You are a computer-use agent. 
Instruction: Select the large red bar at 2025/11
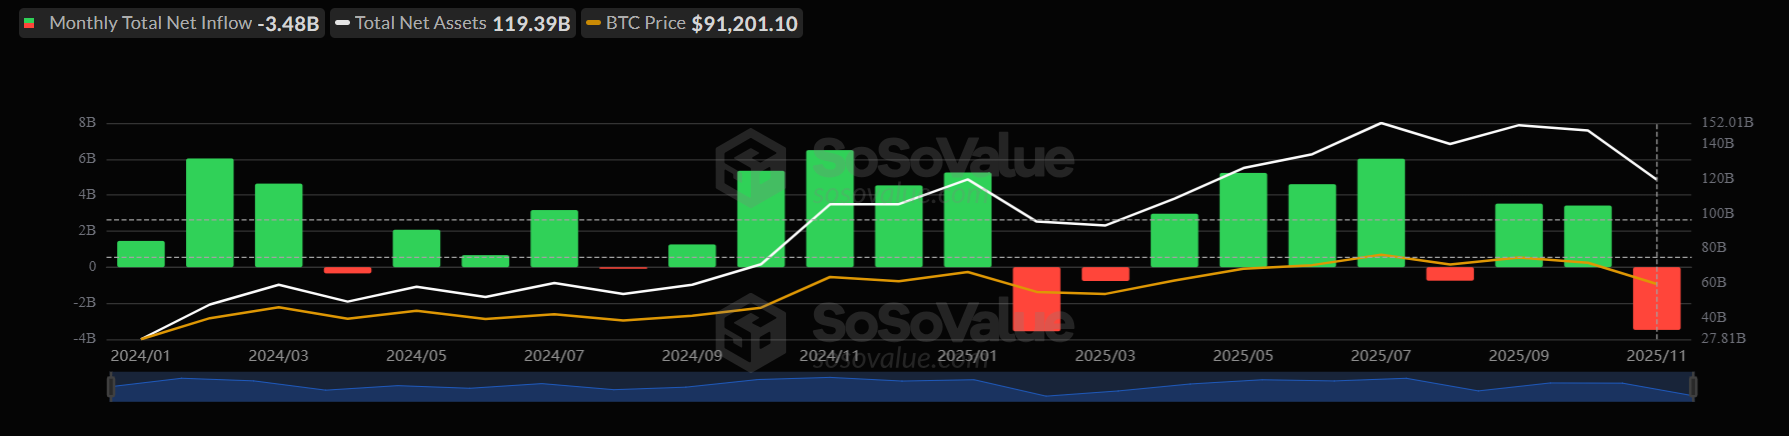(1656, 298)
